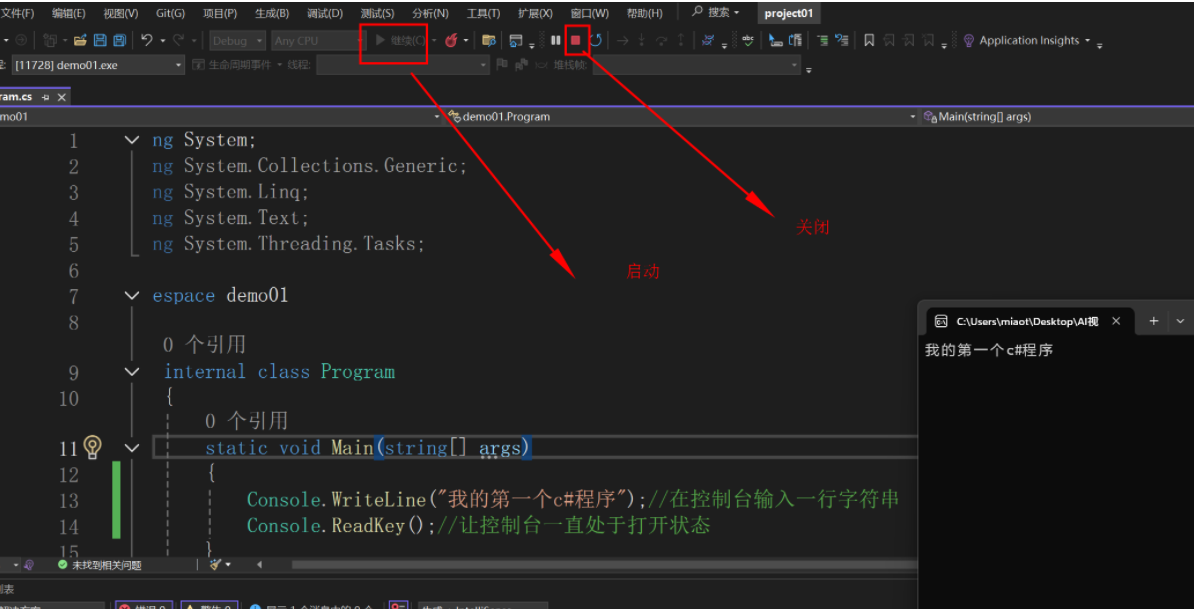Viewport: 1194px width, 609px height.
Task: Collapse the namespace demo01 block at line 7
Action: click(132, 295)
